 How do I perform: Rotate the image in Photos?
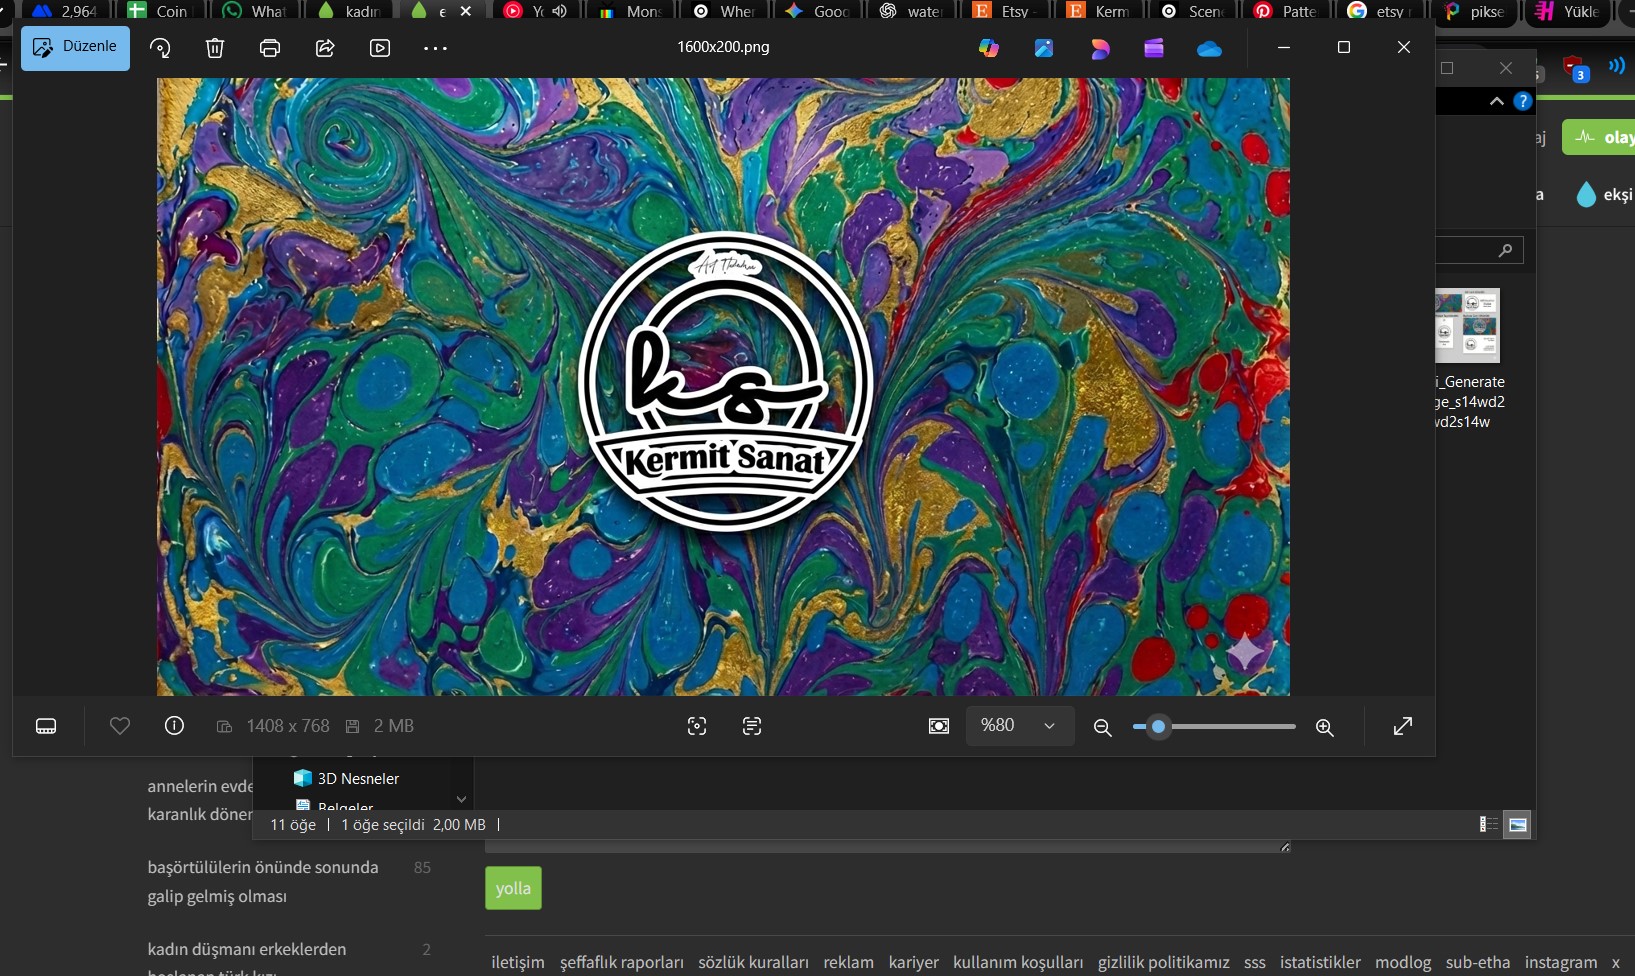pyautogui.click(x=160, y=48)
